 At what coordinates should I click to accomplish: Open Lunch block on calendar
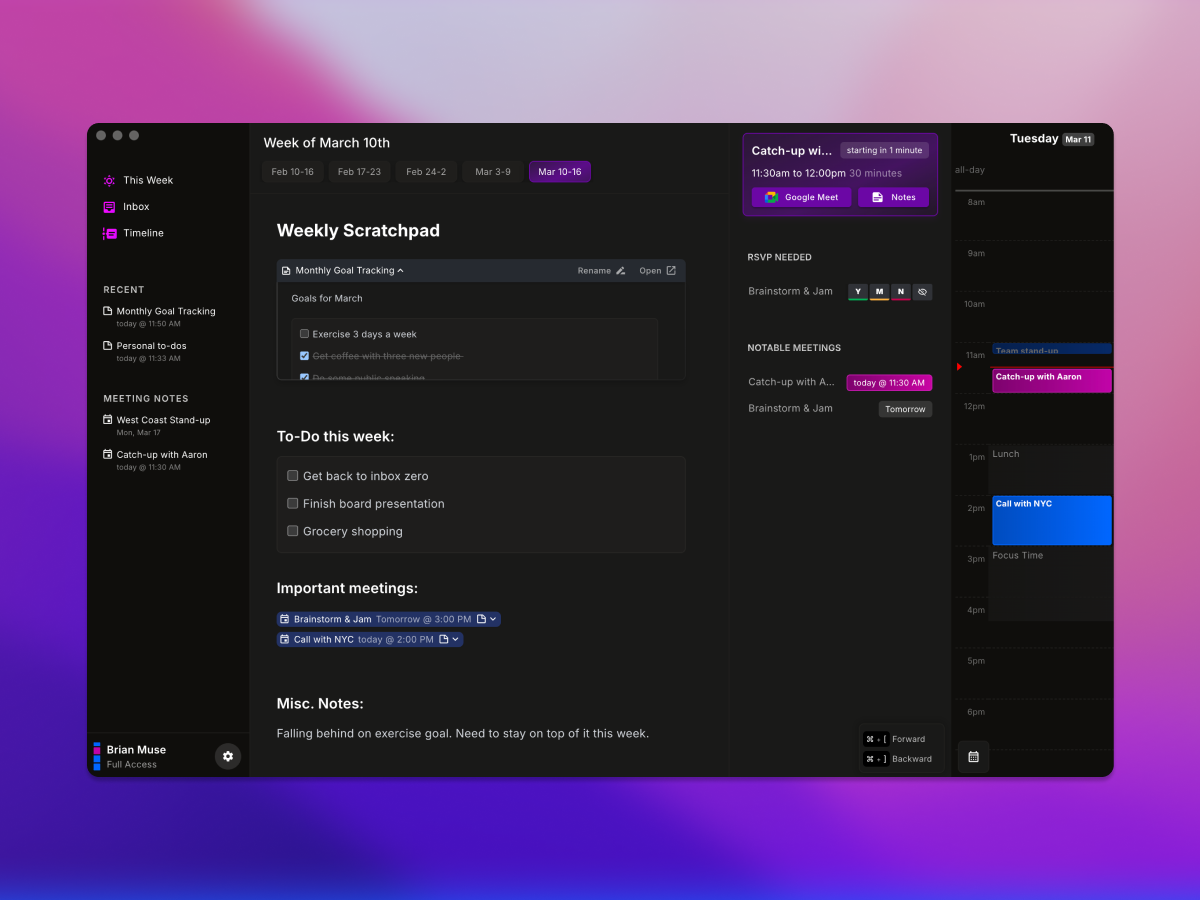tap(1050, 470)
